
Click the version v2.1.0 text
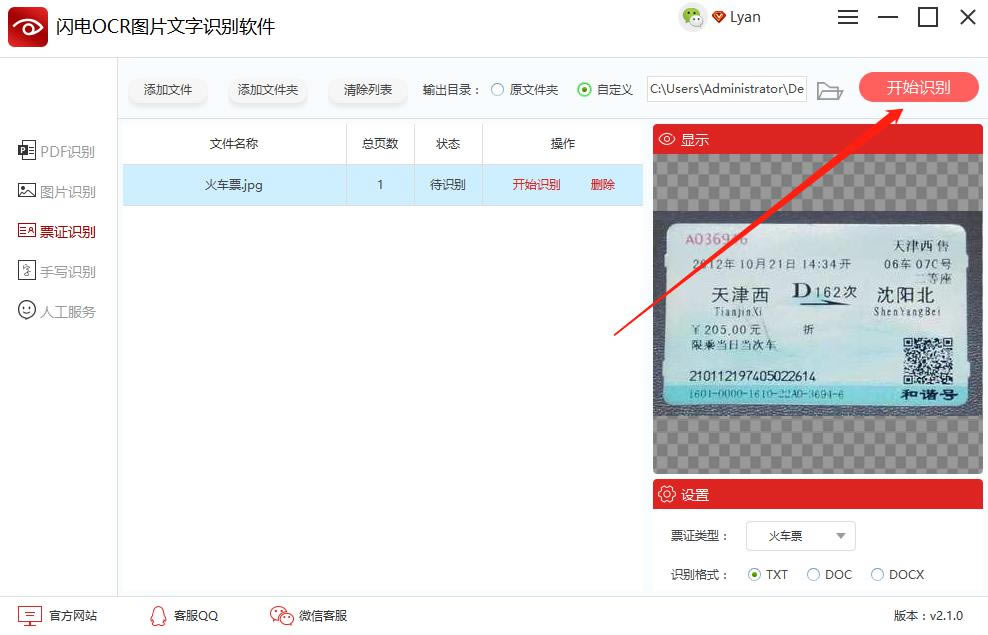click(x=928, y=615)
